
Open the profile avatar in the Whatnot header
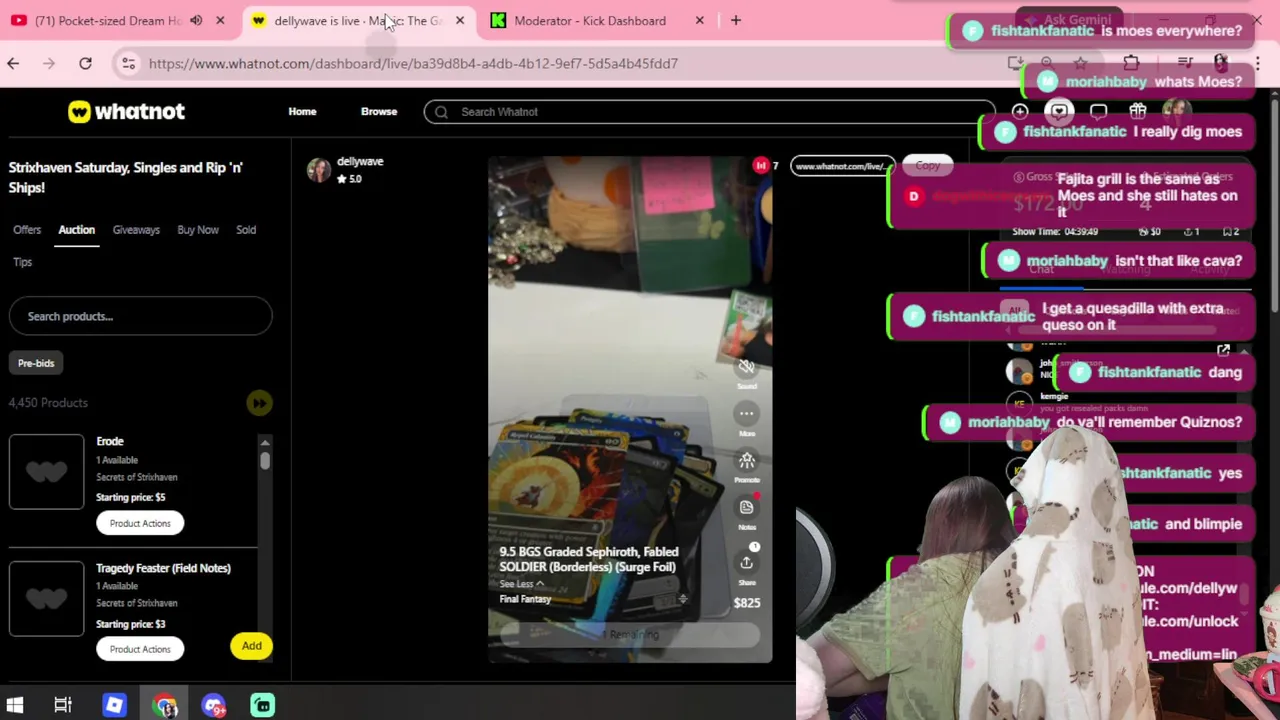click(1176, 112)
